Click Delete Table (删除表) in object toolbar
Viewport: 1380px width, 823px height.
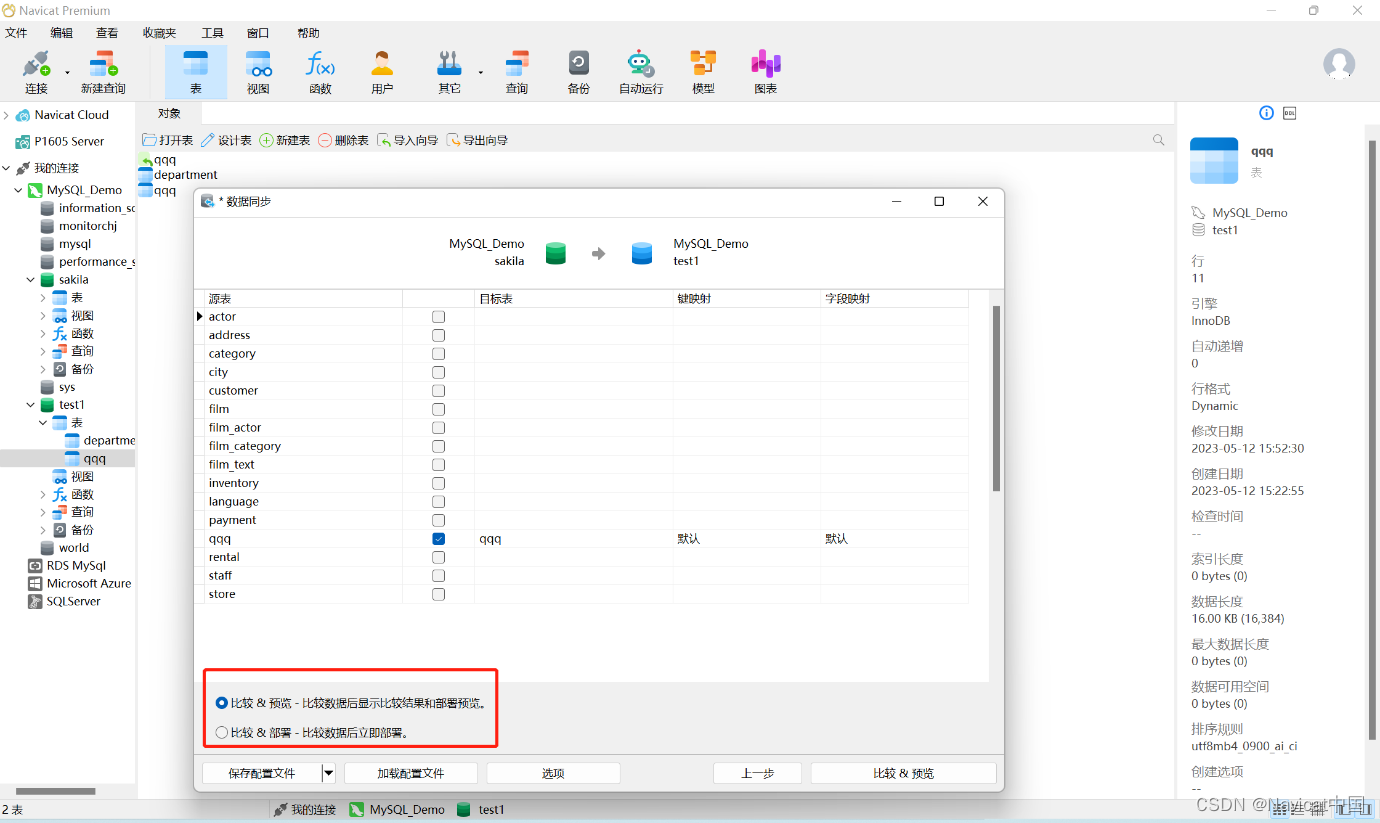(x=344, y=140)
